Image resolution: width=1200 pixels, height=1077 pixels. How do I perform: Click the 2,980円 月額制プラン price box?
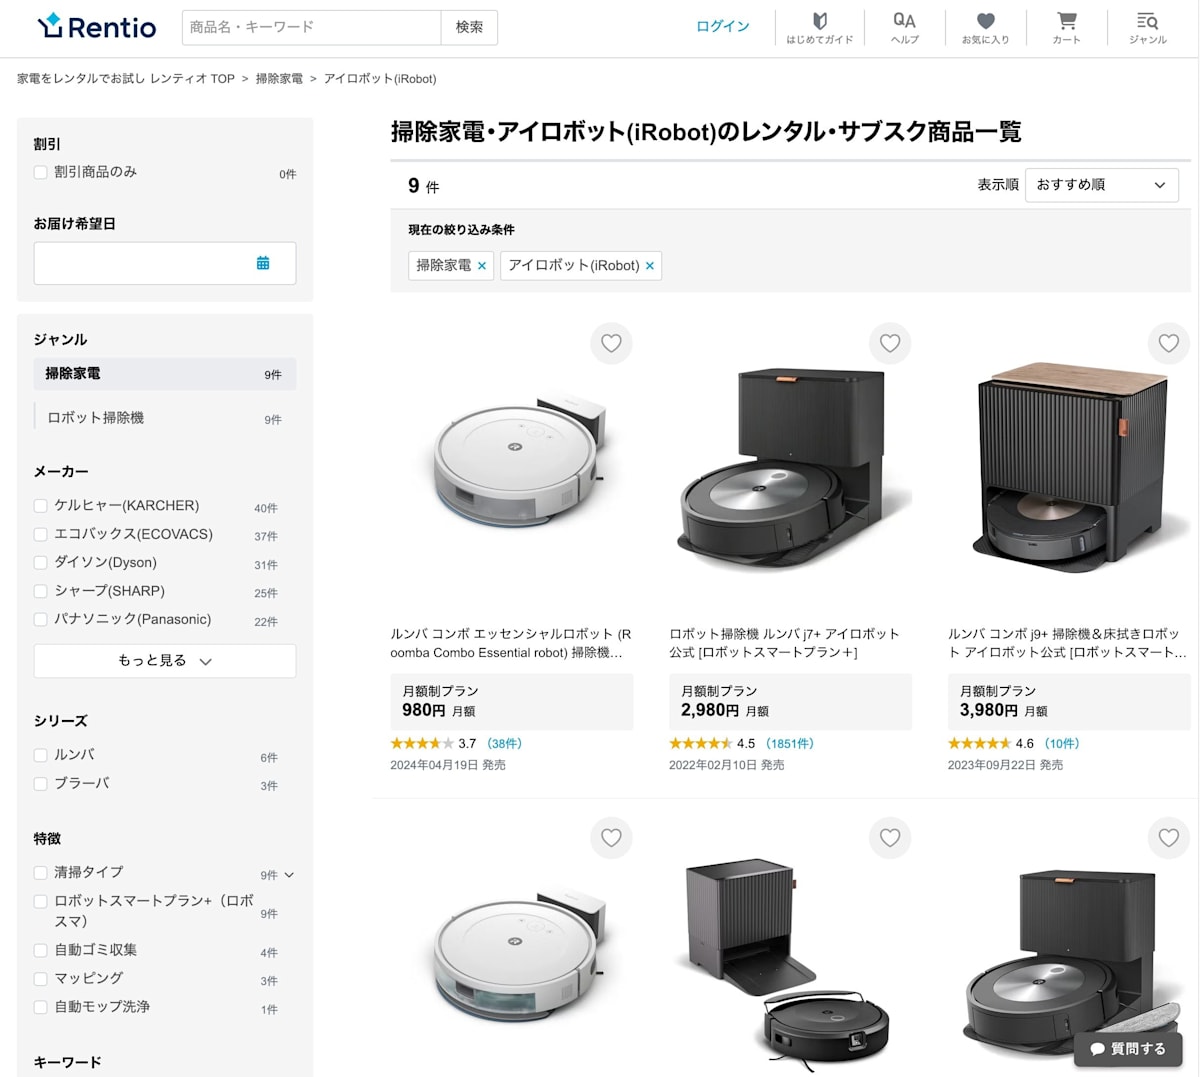coord(790,701)
